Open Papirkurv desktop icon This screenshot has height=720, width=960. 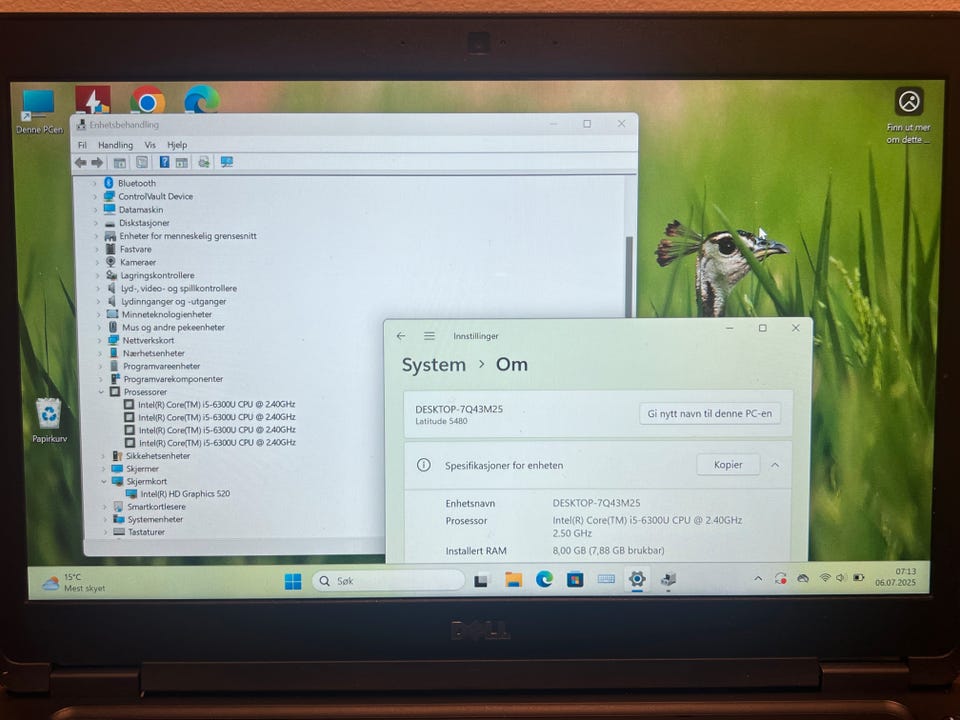pos(49,420)
